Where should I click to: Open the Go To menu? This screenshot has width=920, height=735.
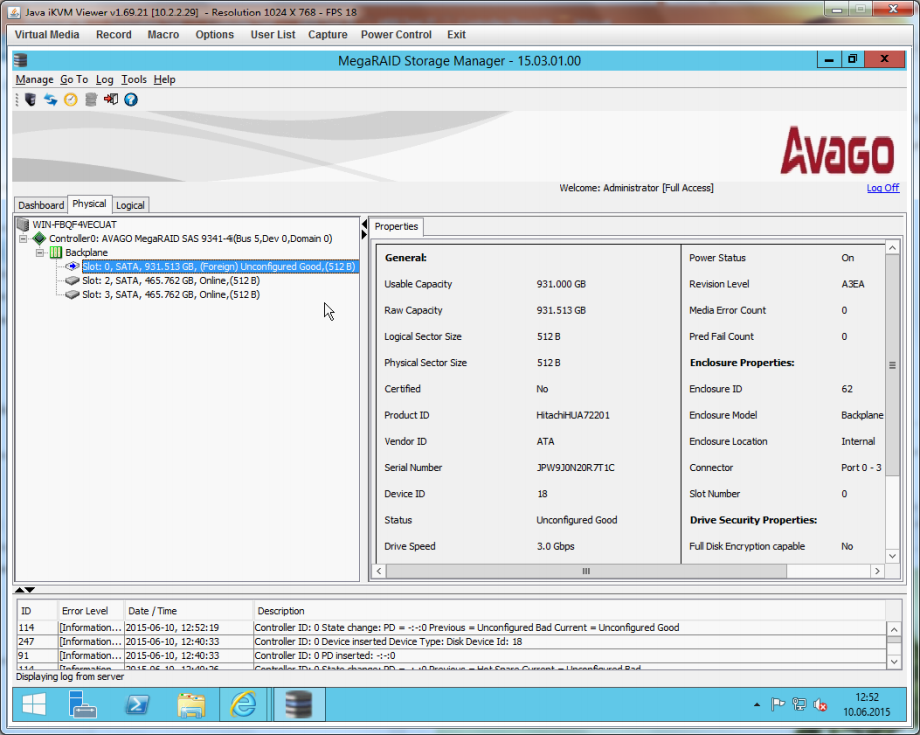tap(74, 79)
